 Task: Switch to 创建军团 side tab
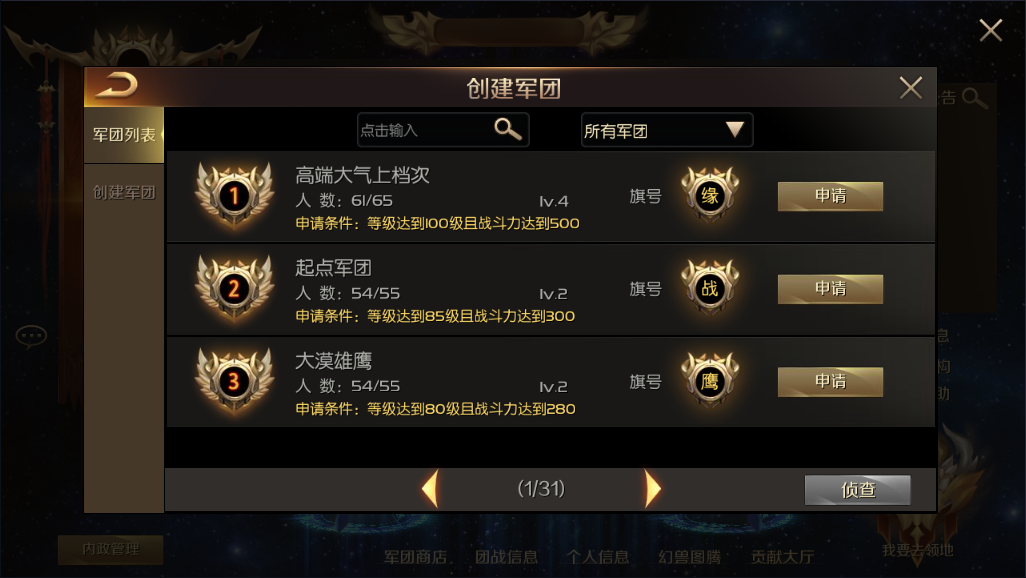pos(124,192)
